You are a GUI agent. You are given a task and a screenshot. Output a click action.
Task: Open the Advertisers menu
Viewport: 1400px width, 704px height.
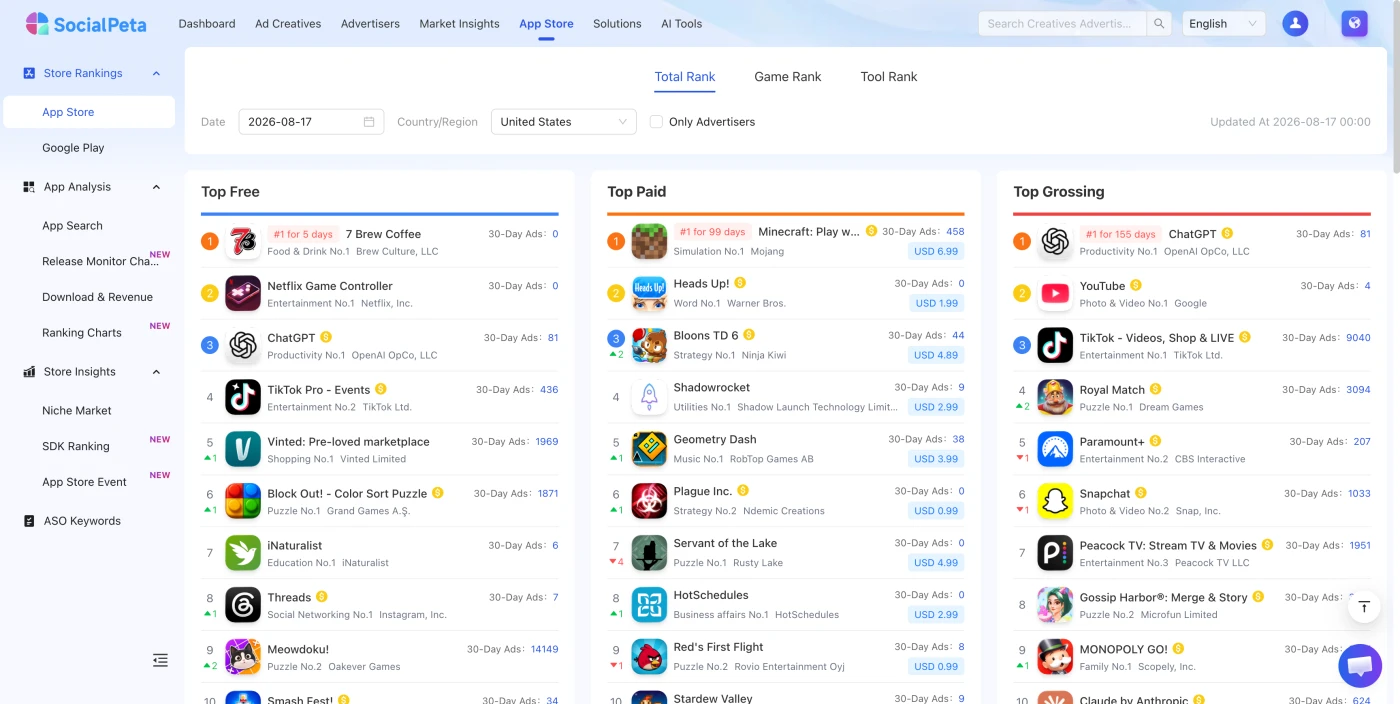(370, 24)
